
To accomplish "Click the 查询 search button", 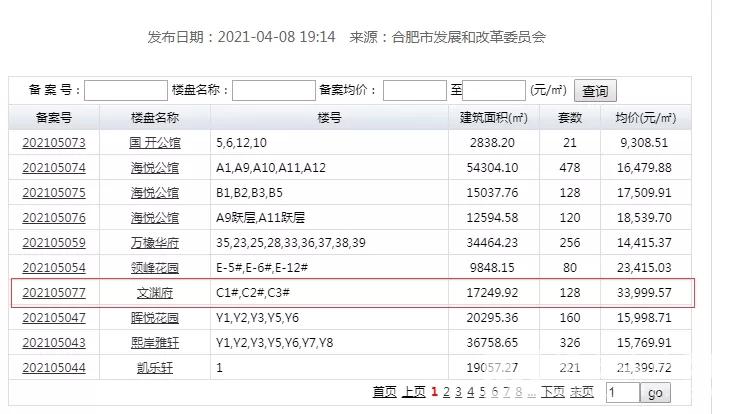I will (595, 91).
